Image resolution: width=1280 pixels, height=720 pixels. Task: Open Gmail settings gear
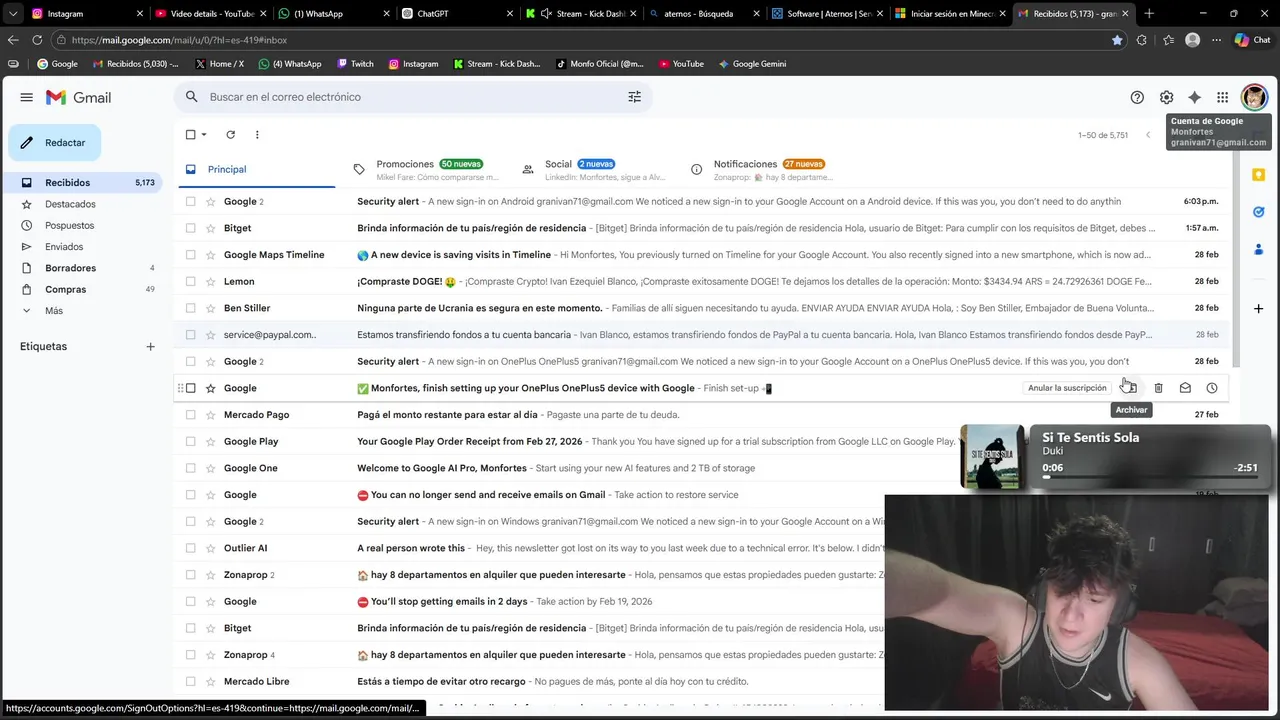click(1166, 97)
